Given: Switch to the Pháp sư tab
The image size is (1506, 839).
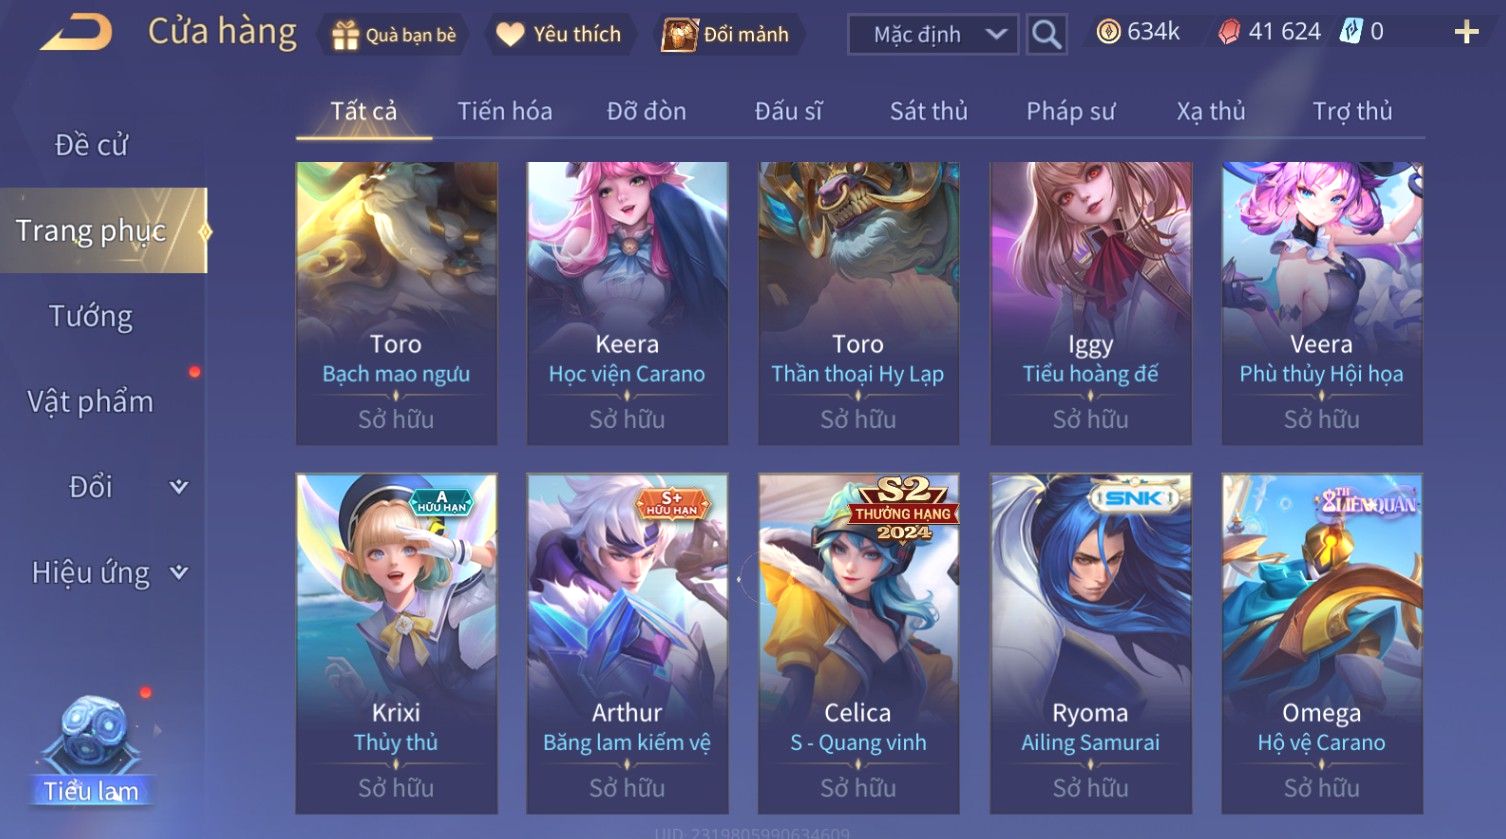Looking at the screenshot, I should [x=1070, y=111].
